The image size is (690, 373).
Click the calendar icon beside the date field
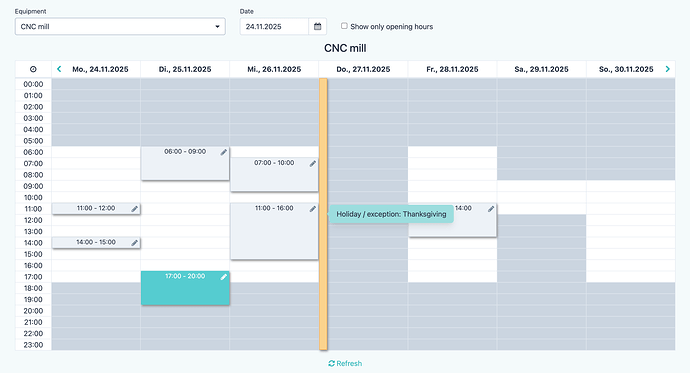[317, 26]
